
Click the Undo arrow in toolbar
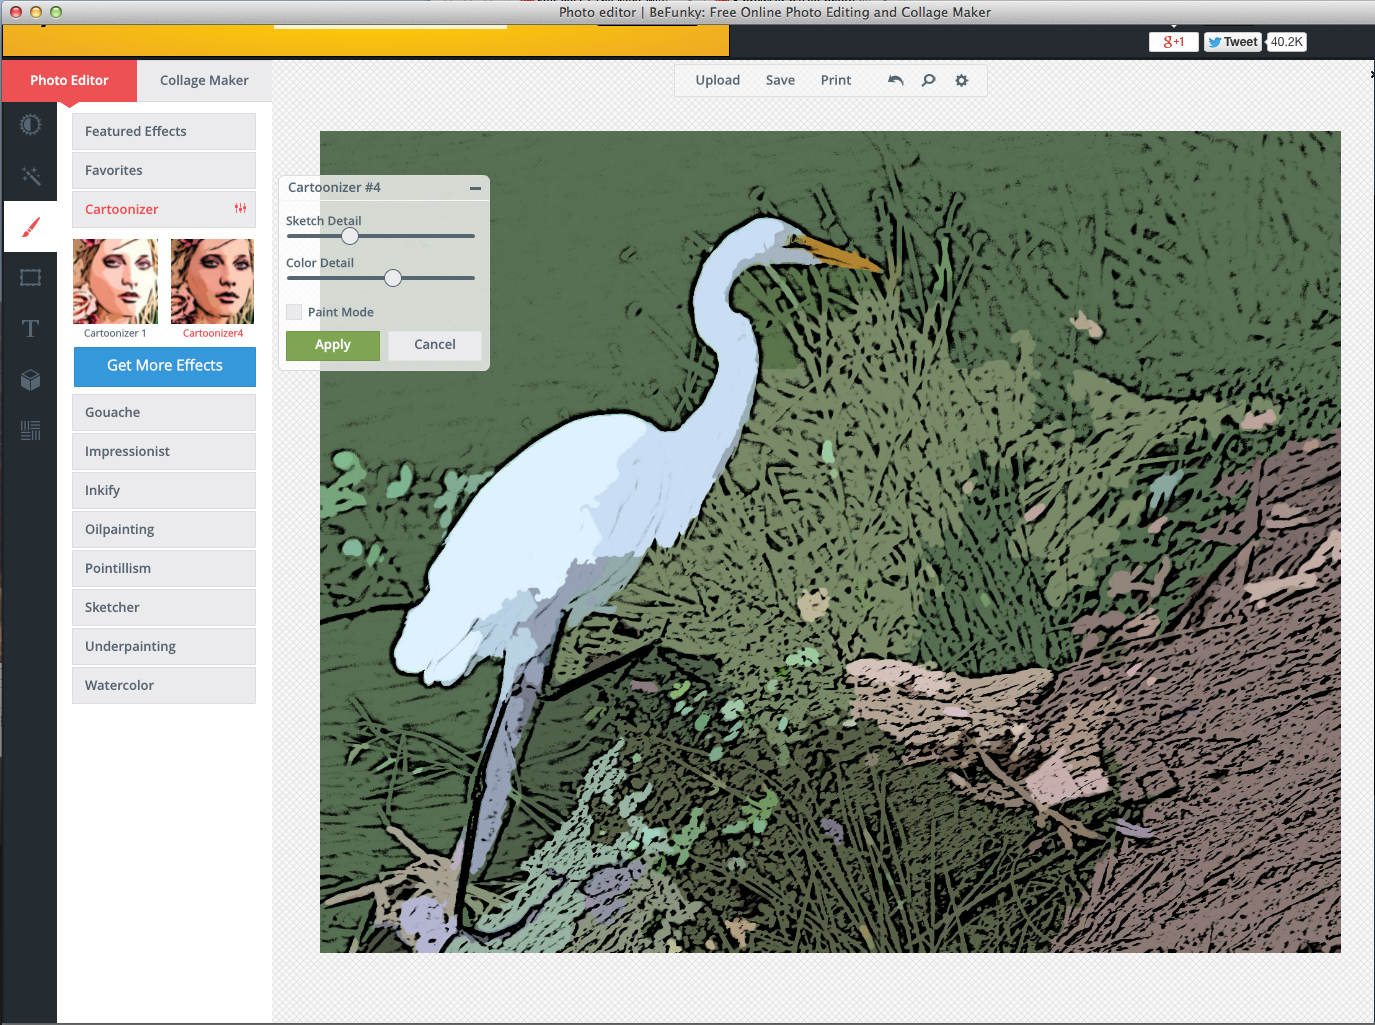(895, 80)
